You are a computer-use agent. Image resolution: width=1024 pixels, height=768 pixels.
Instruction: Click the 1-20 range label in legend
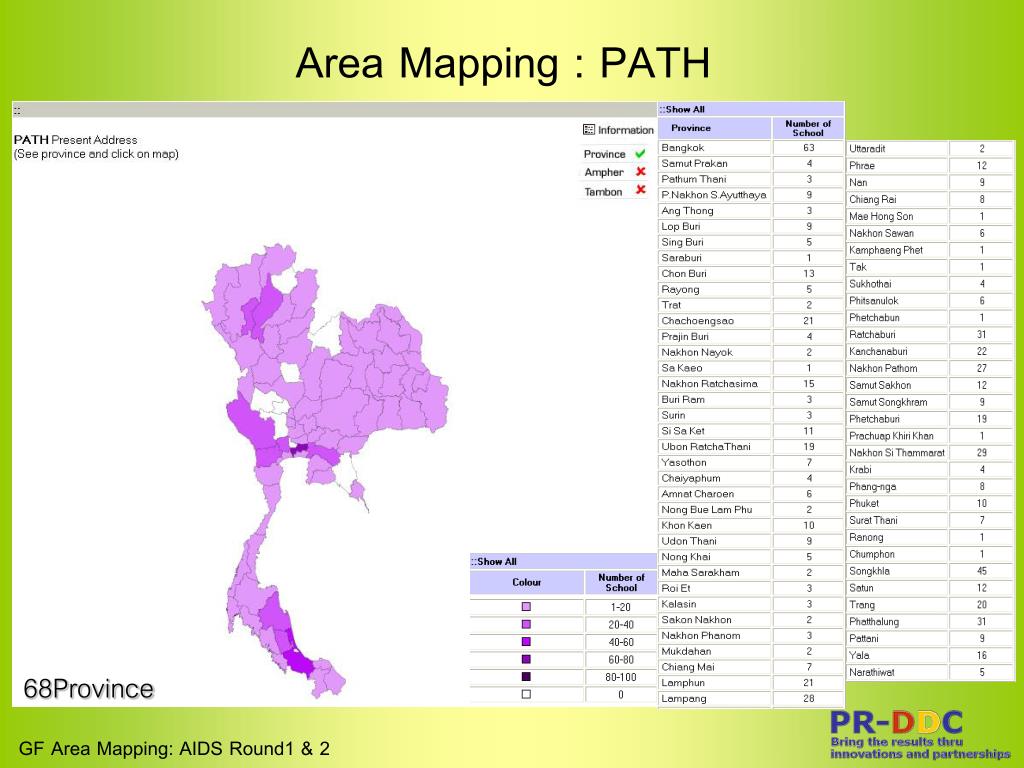(x=620, y=607)
